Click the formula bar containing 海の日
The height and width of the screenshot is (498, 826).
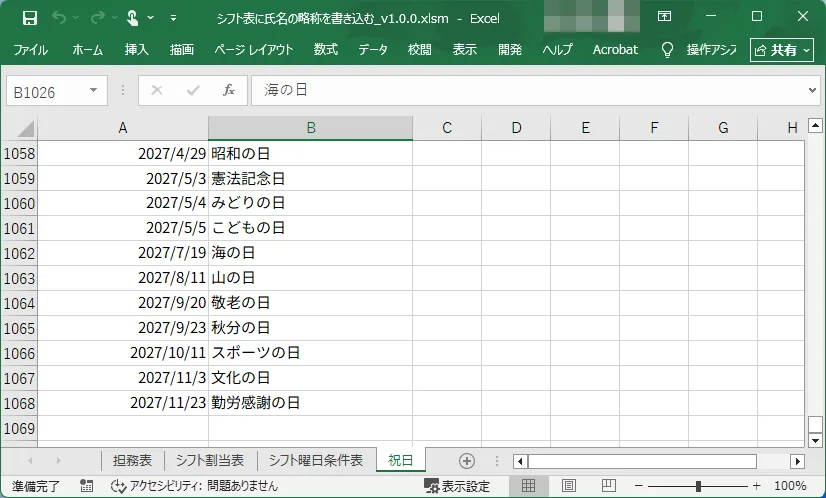(x=529, y=90)
